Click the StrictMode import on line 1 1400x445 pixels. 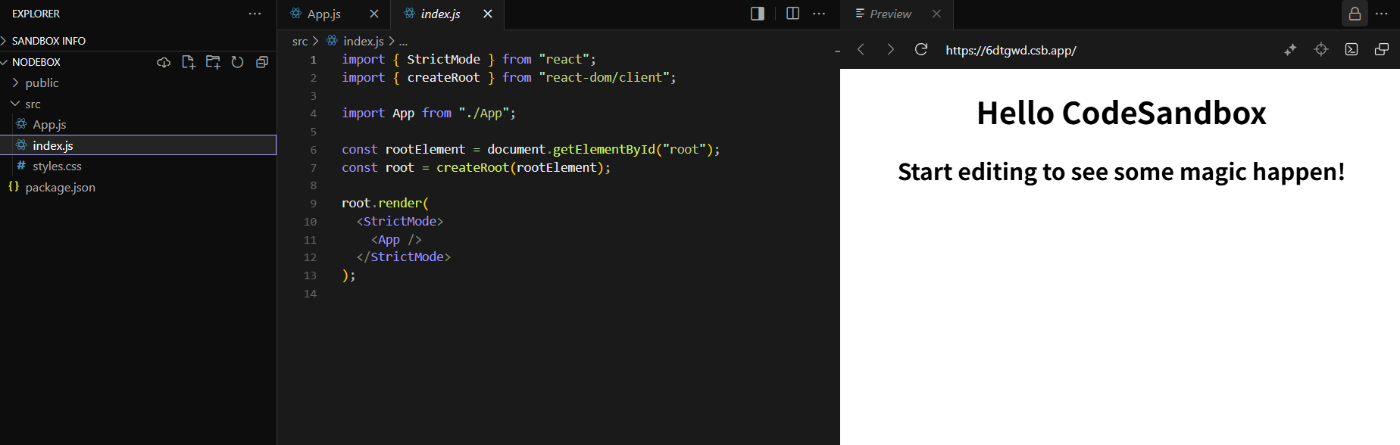click(444, 59)
